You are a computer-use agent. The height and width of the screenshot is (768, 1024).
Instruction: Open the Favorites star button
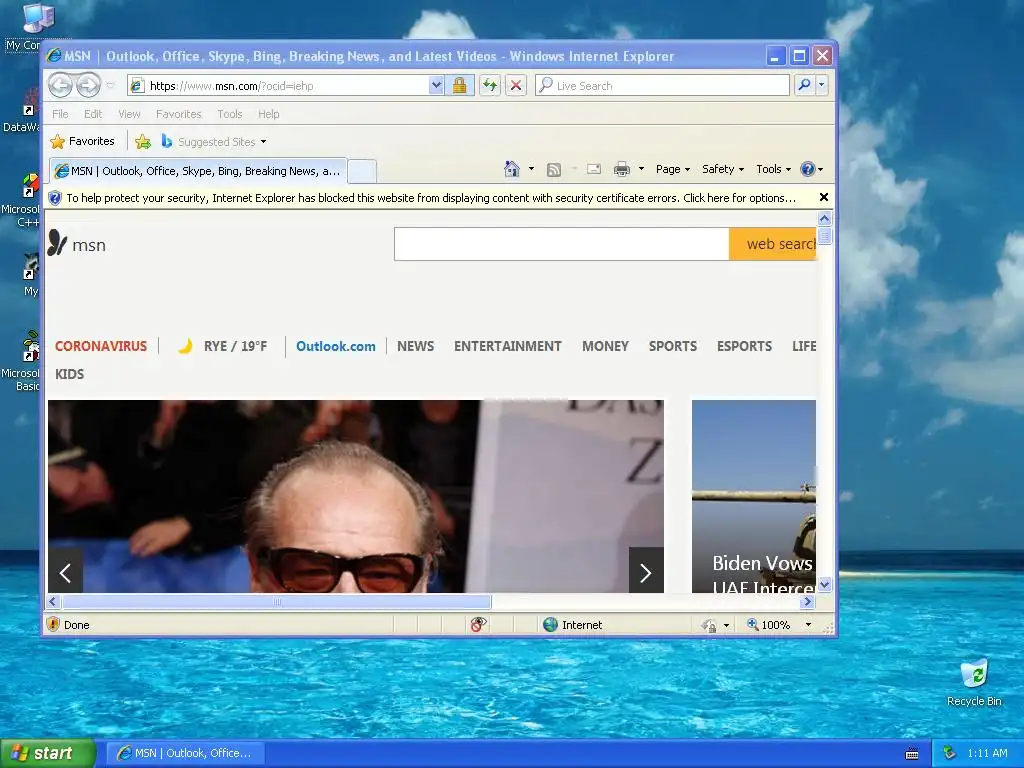coord(82,141)
